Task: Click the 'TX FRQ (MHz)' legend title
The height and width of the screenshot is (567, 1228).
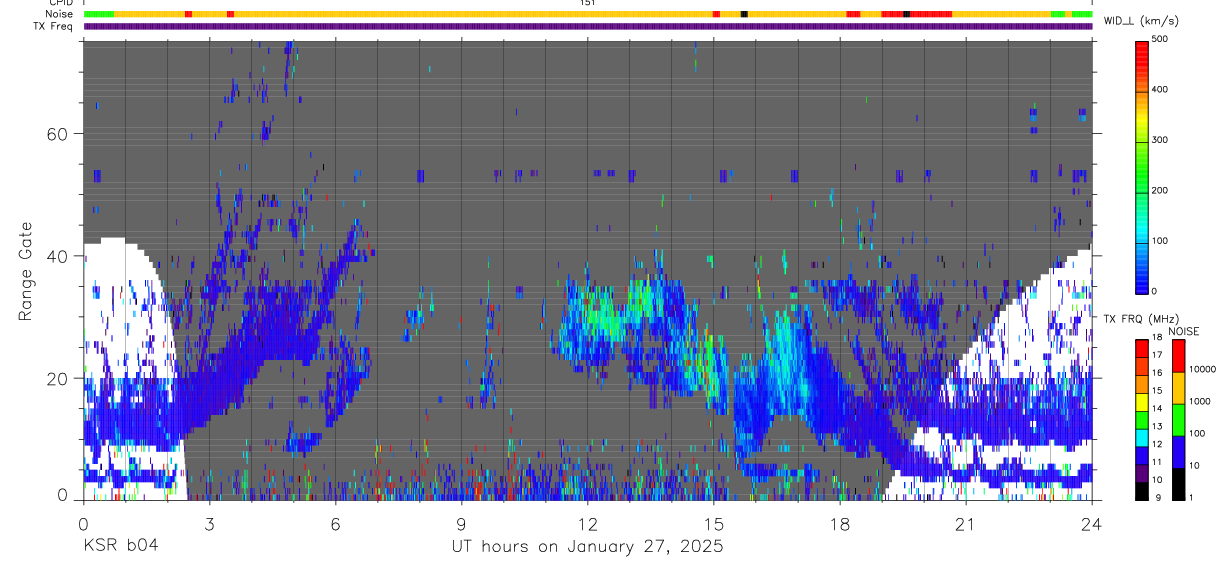Action: click(1139, 318)
